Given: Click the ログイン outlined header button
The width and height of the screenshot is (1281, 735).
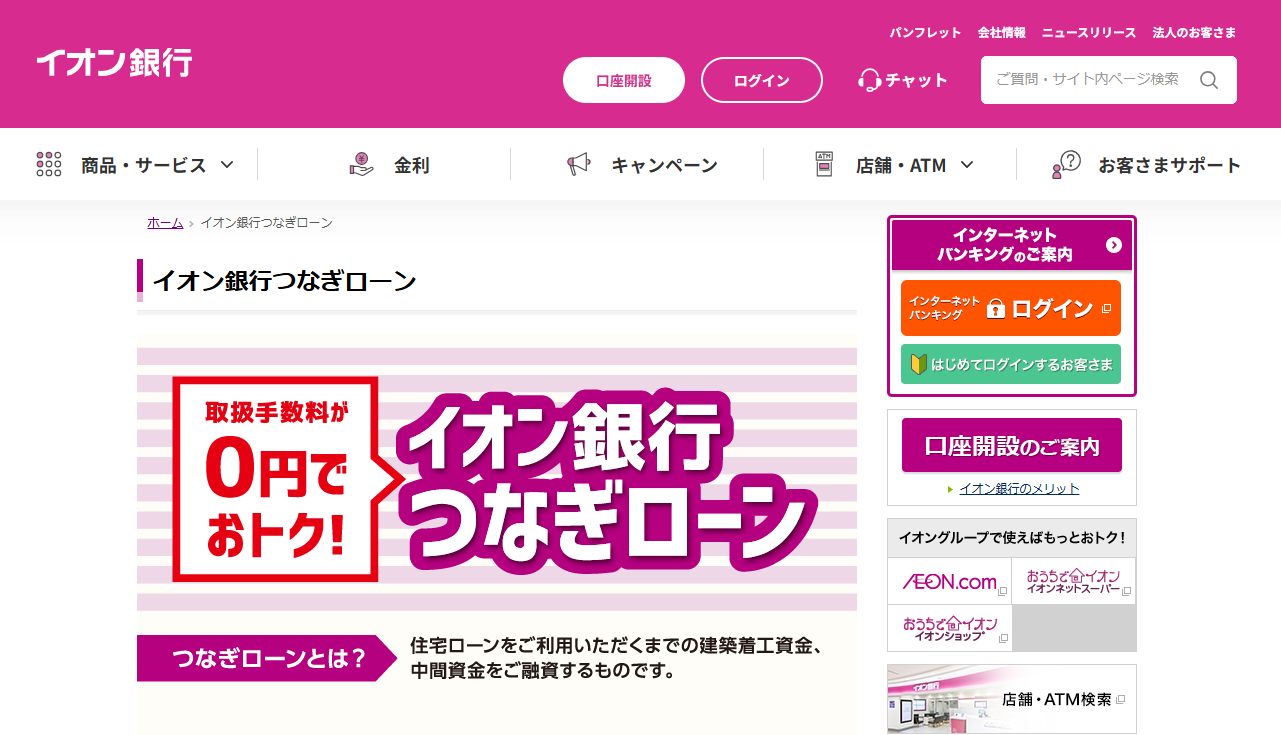Looking at the screenshot, I should pos(762,80).
